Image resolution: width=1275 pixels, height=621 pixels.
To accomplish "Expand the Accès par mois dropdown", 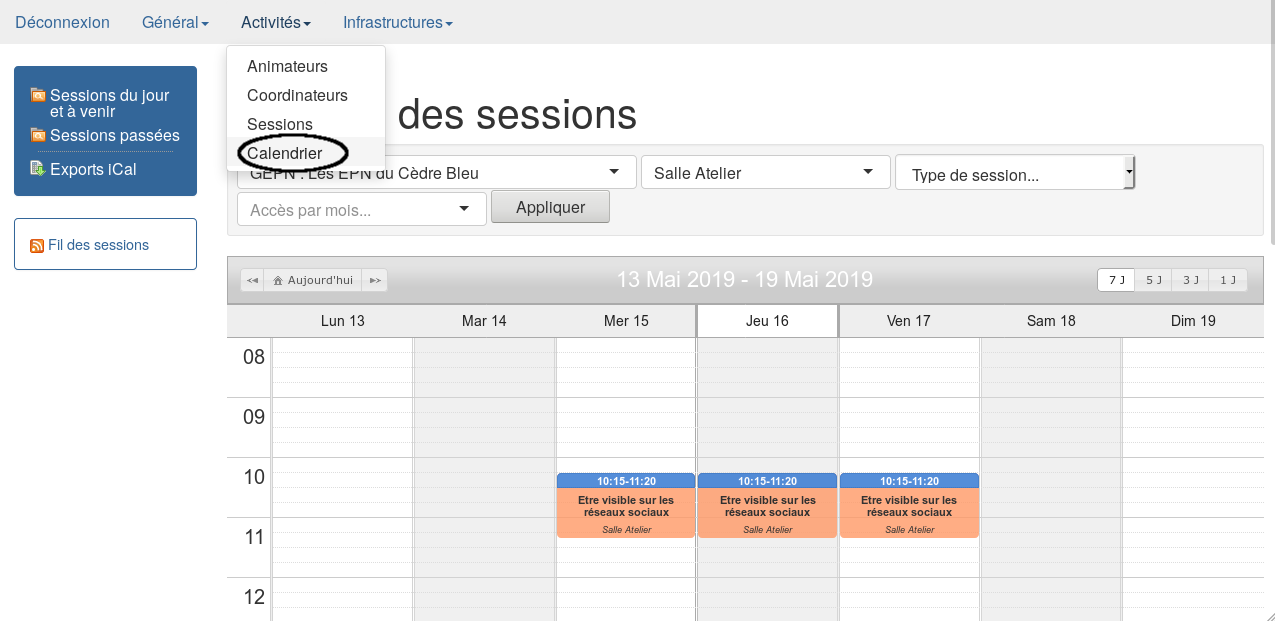I will [361, 210].
